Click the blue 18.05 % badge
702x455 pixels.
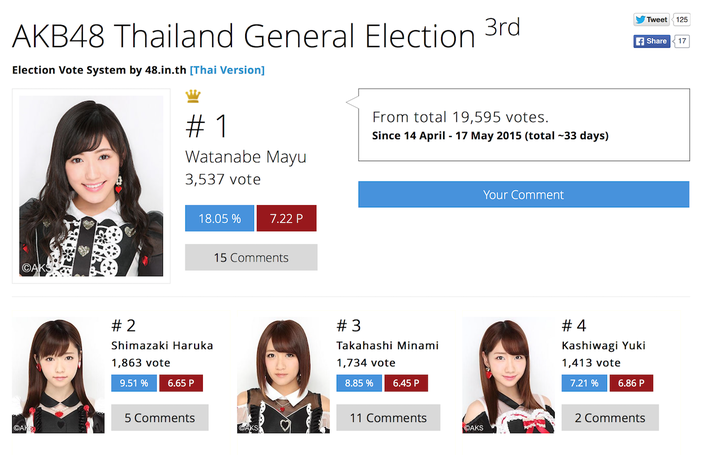tap(218, 219)
